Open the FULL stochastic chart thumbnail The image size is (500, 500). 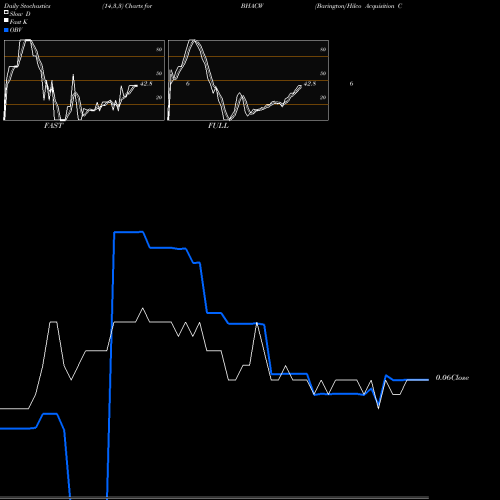pos(248,80)
